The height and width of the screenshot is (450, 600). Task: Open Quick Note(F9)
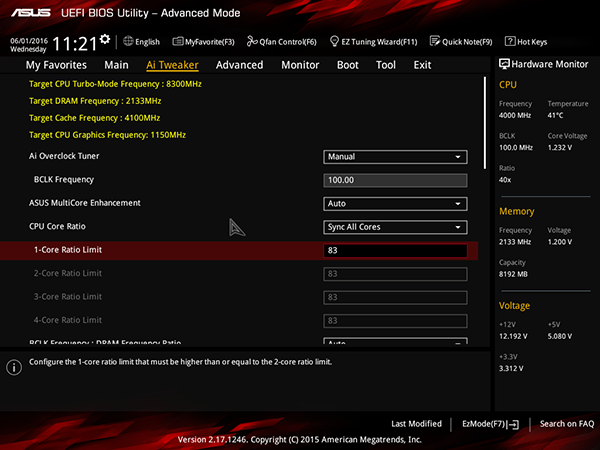[461, 41]
